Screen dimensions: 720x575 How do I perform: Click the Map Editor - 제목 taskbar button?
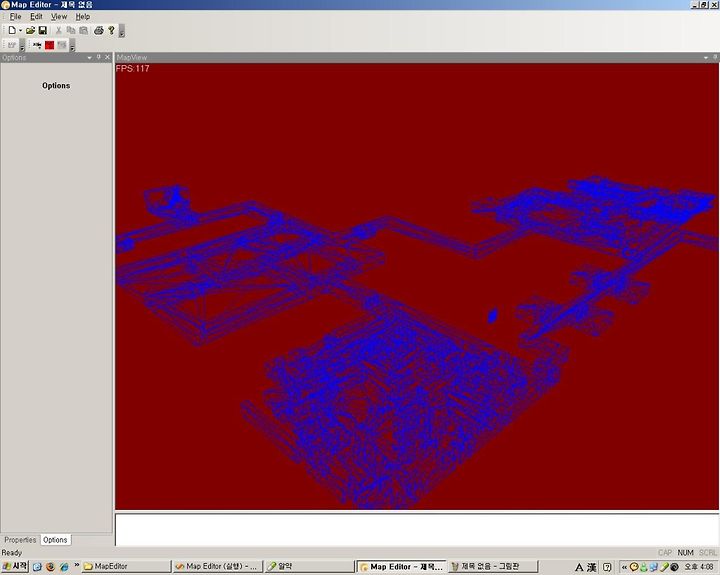402,567
